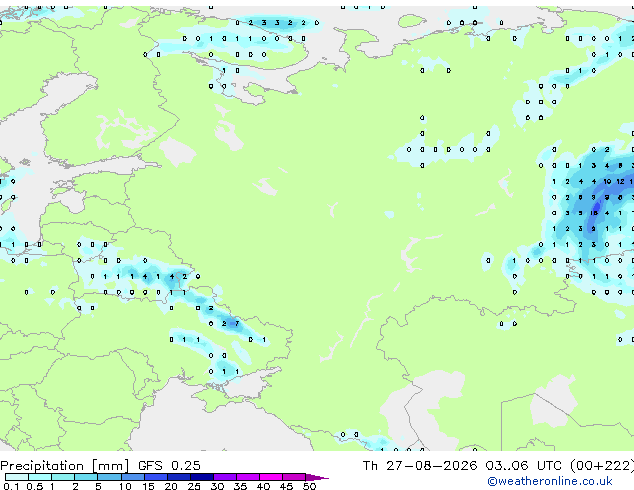Click the '50' legend scale label
634x490 pixels.
click(x=310, y=486)
